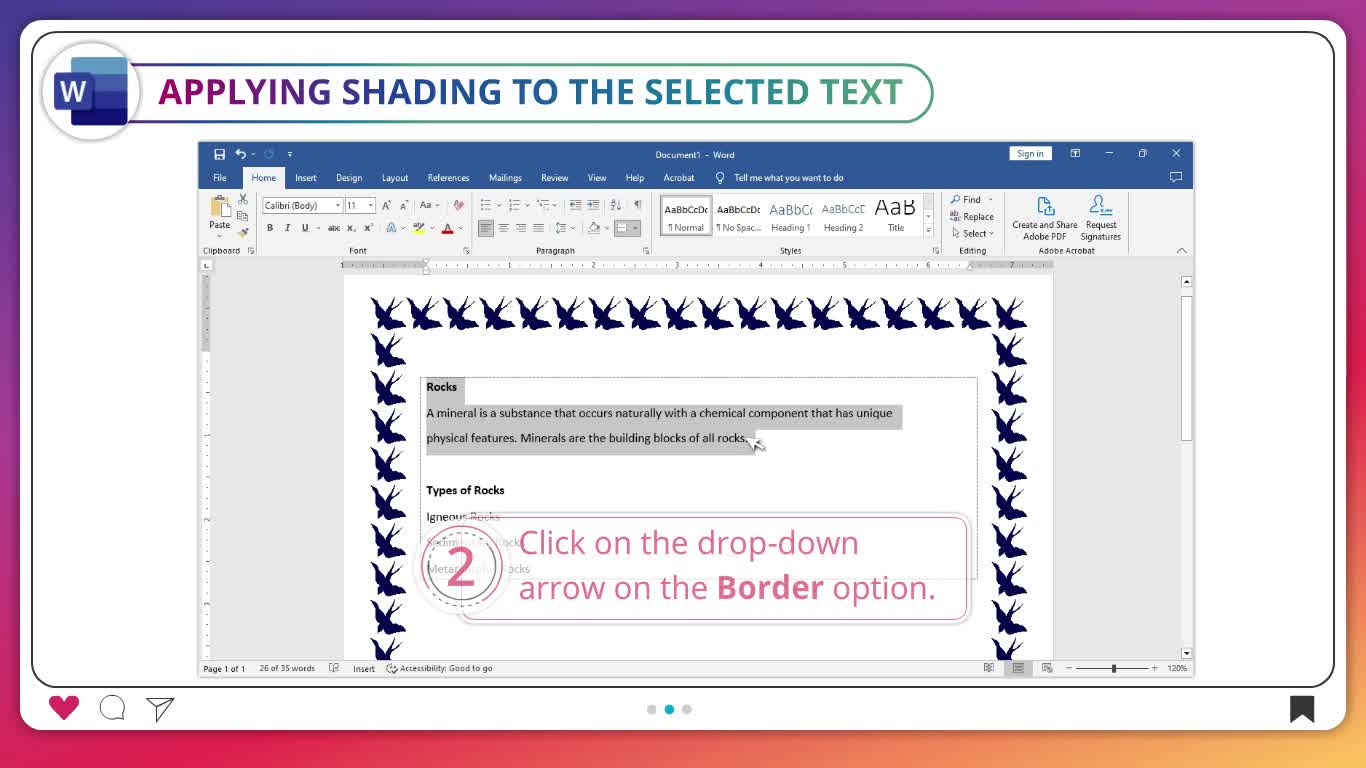Open the Calibri (Body) font name dropdown
1366x768 pixels.
coord(338,205)
